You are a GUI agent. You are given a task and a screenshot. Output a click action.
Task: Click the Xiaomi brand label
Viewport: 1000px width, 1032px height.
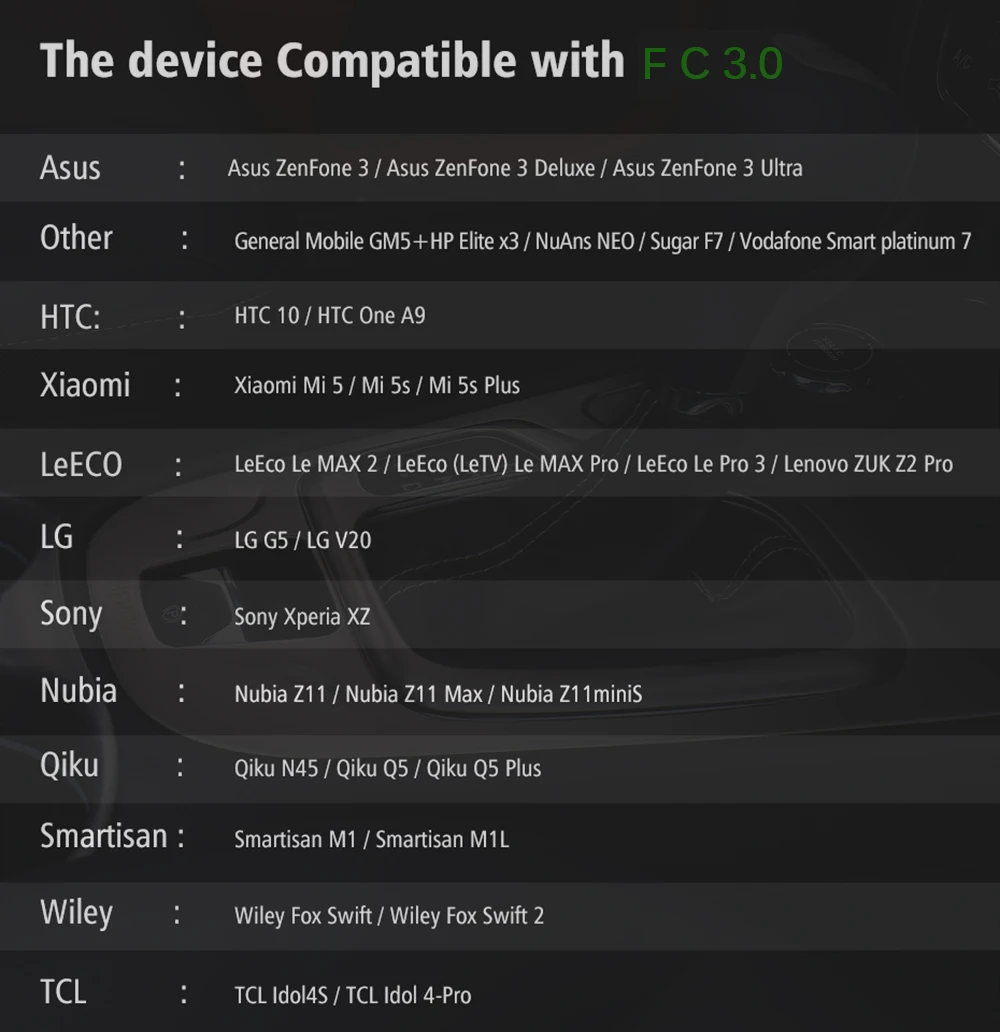pyautogui.click(x=85, y=385)
